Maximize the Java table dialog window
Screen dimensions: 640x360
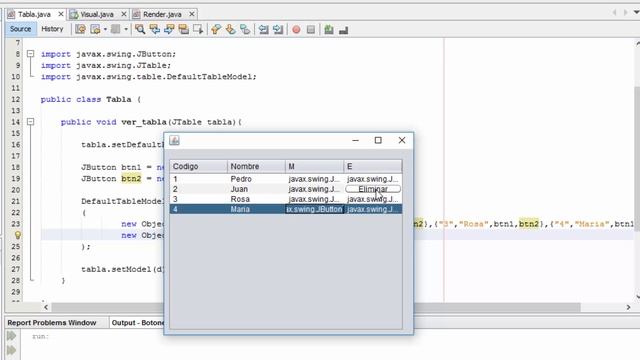pyautogui.click(x=378, y=140)
